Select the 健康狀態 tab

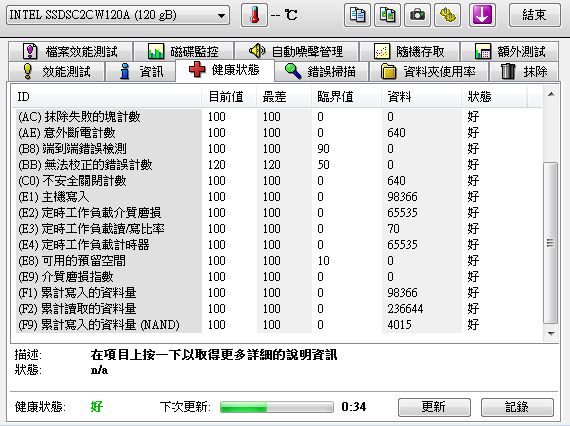coord(225,70)
